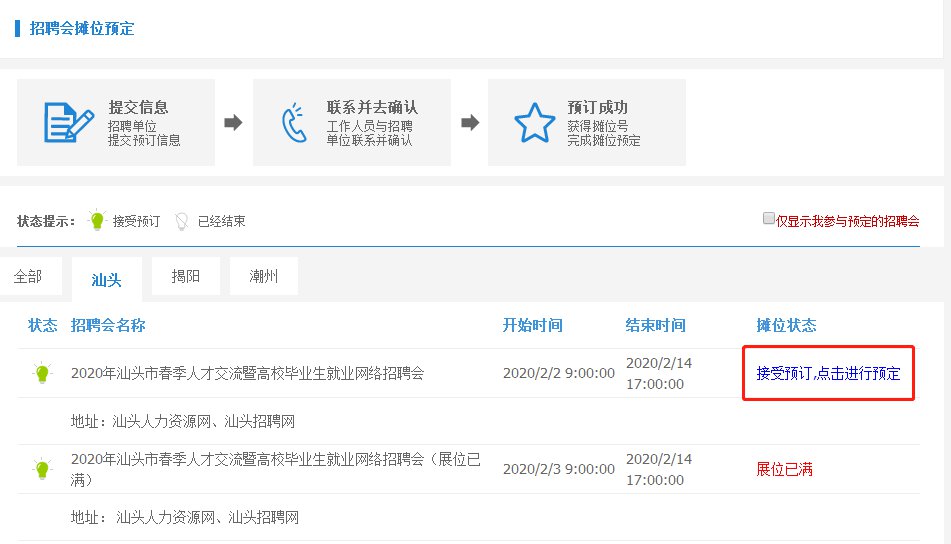This screenshot has width=951, height=544.
Task: Click the green bulb 接受预订 legend icon
Action: 96,221
